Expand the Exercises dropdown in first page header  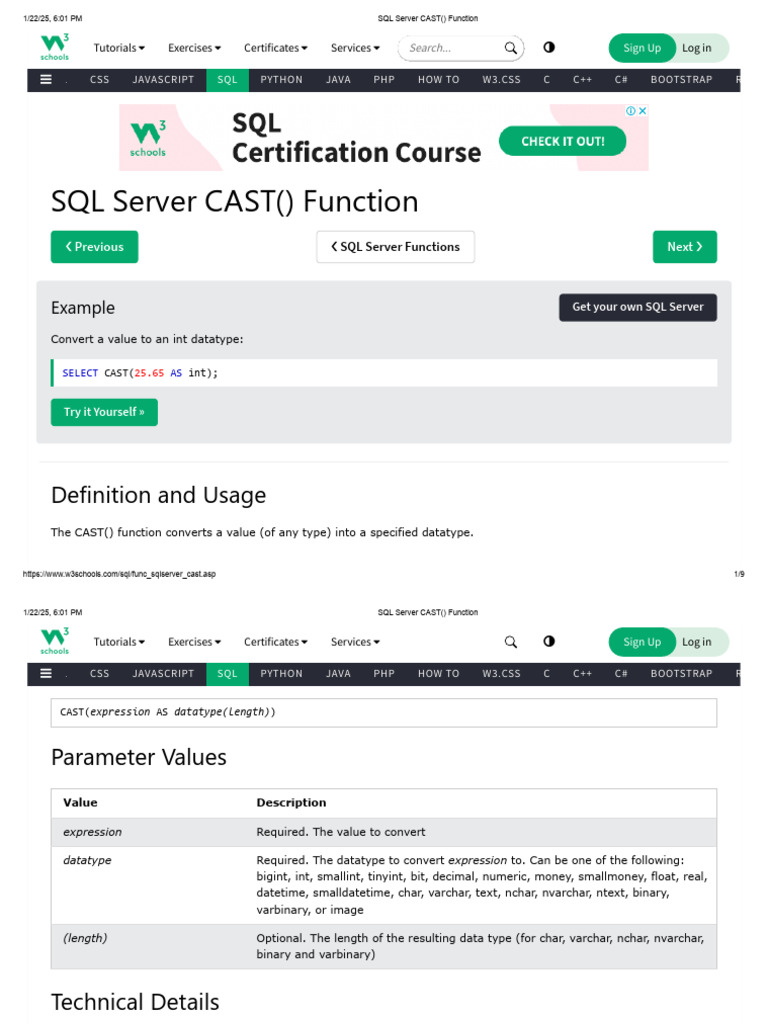tap(194, 48)
